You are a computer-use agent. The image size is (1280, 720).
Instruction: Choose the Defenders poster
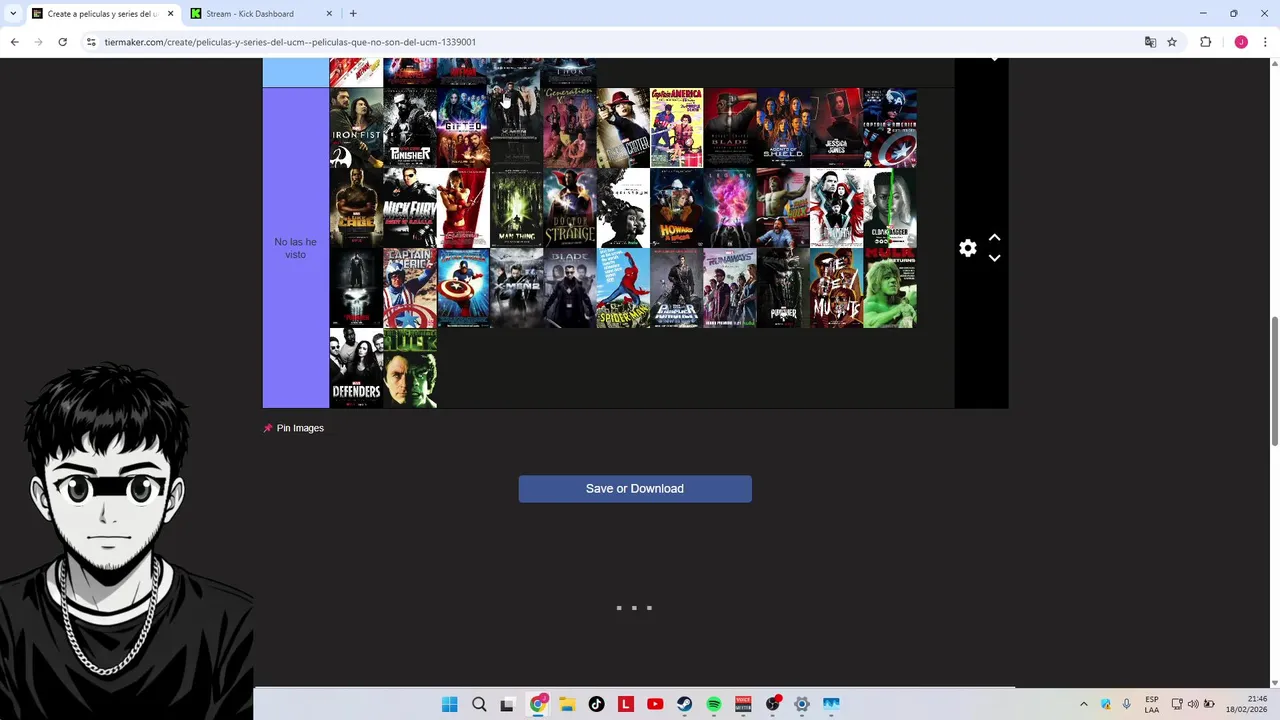coord(356,368)
